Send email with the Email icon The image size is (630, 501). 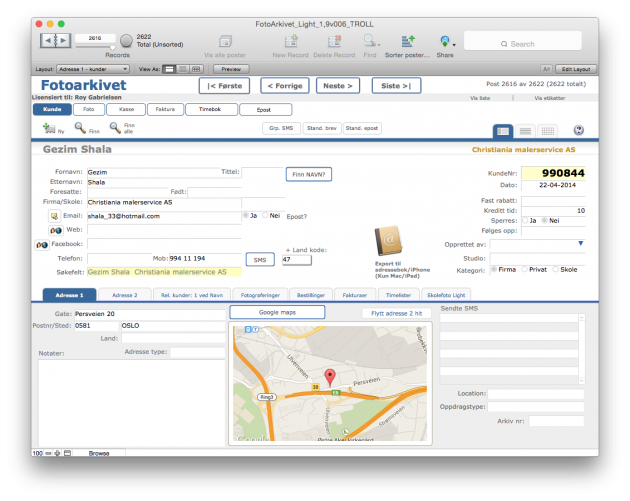(x=54, y=216)
